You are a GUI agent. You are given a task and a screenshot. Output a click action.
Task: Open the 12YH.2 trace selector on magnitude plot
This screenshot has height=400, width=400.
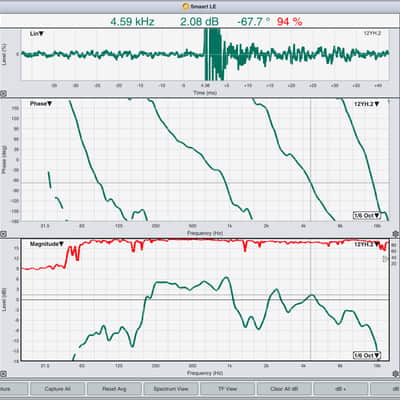tap(367, 244)
